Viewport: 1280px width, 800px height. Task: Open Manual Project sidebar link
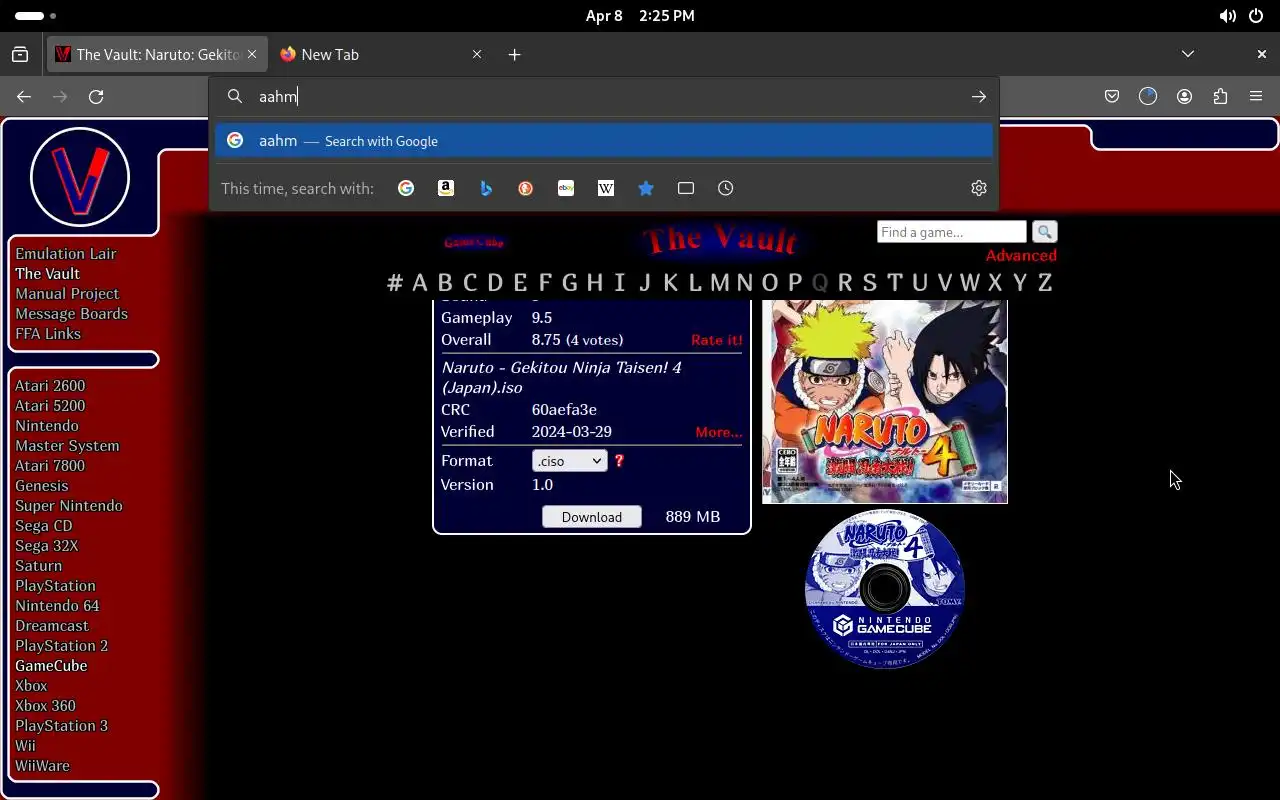(x=67, y=293)
